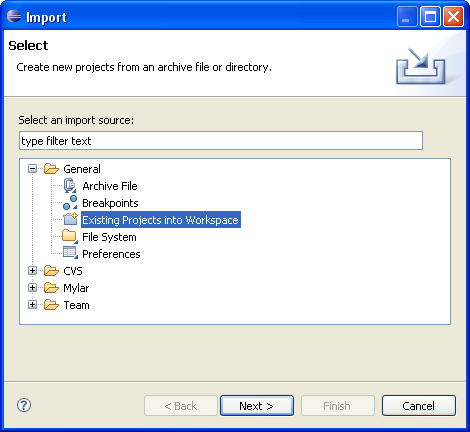Click the File System folder icon

point(70,237)
